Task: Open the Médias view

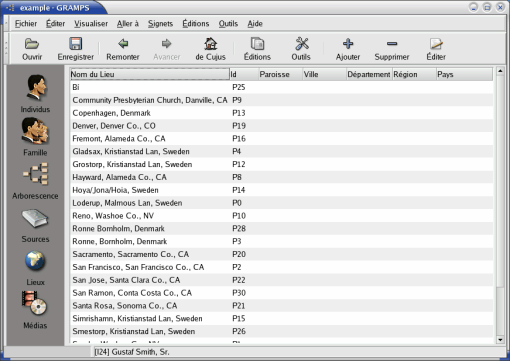Action: click(35, 310)
